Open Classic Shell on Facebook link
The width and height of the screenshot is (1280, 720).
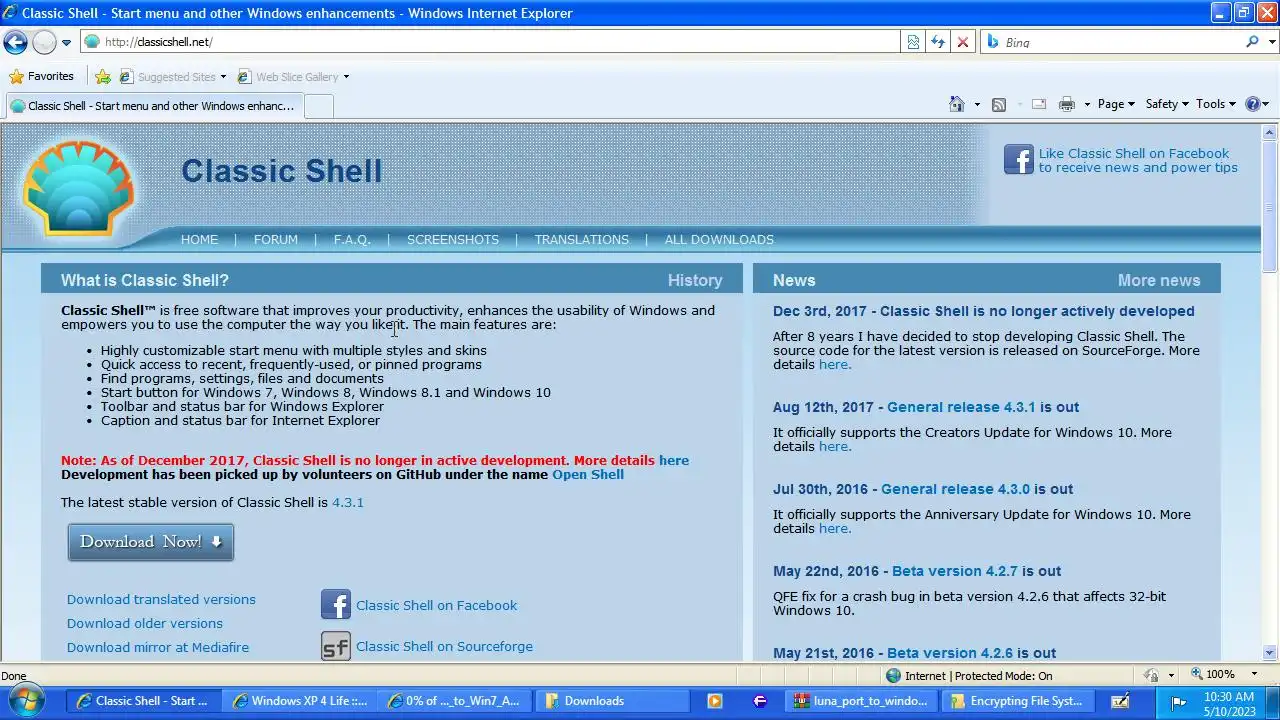(436, 605)
